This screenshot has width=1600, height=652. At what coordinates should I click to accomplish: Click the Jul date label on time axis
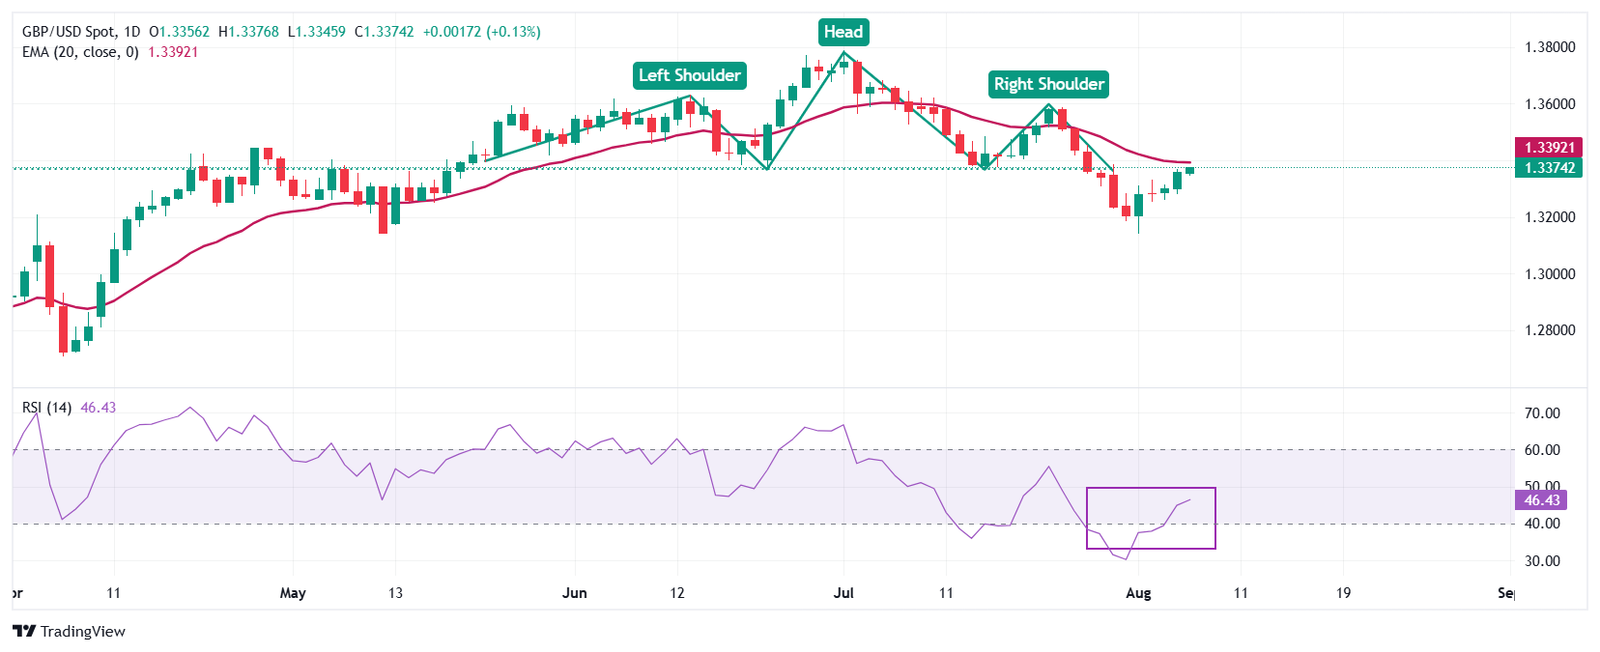[x=844, y=593]
